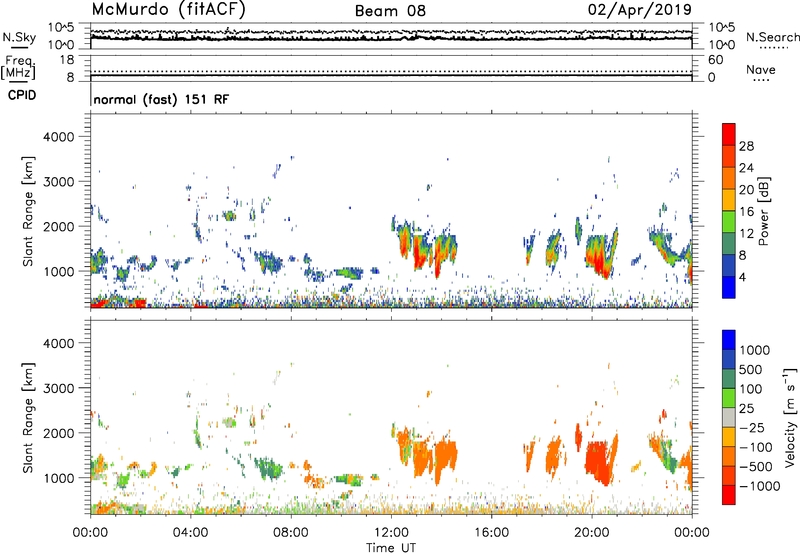Click the gray segment of the velocity colorbar
The width and height of the screenshot is (800, 554).
(x=729, y=417)
